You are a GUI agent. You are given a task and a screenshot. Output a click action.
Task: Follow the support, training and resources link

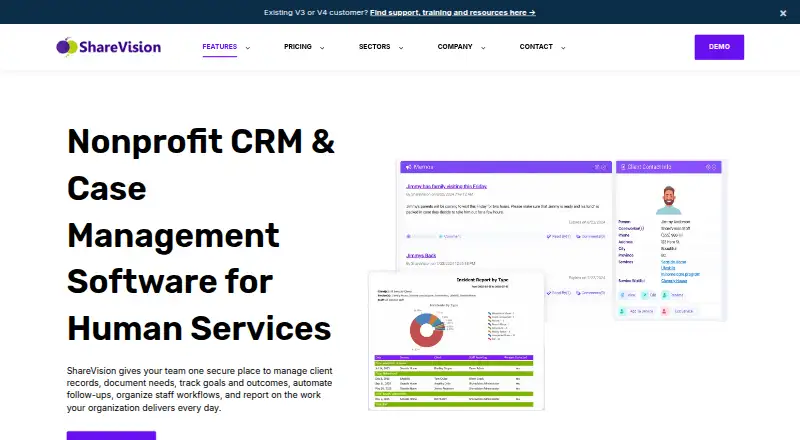[453, 12]
